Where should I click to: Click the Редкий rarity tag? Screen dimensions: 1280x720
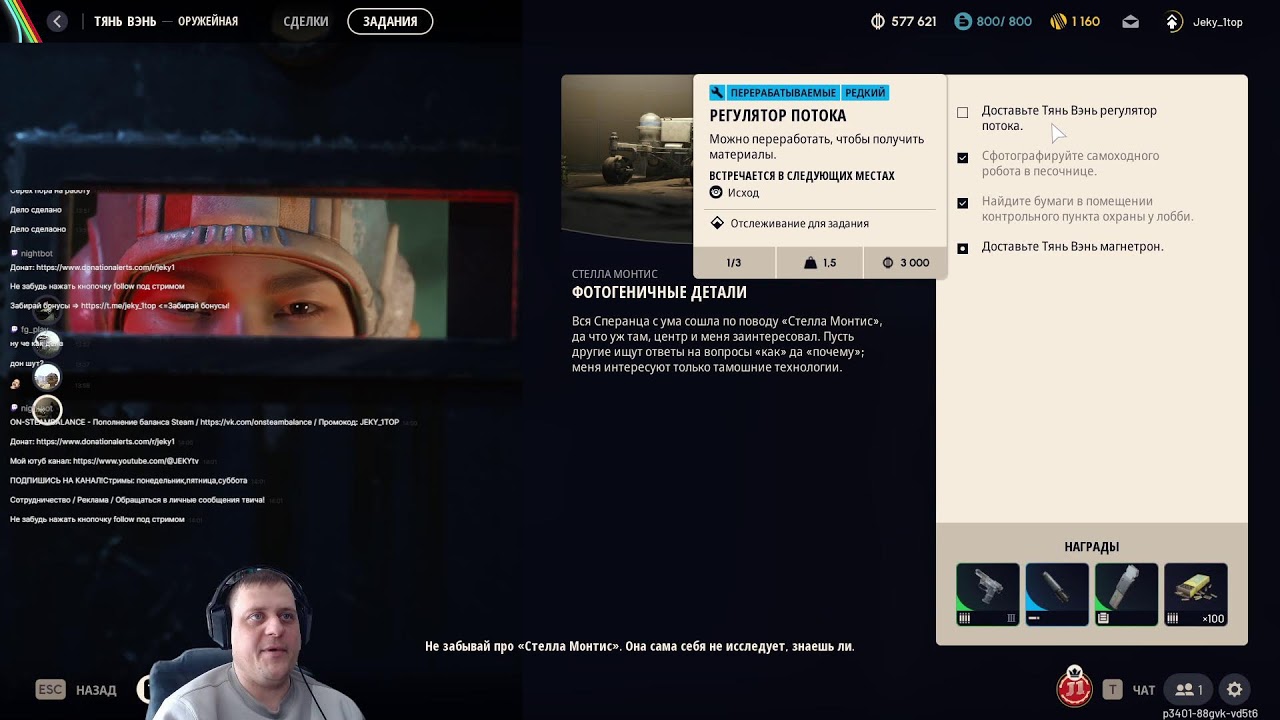coord(865,93)
